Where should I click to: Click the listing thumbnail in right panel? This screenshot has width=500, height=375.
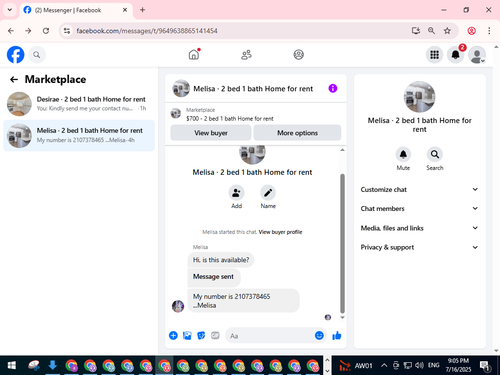[x=419, y=97]
